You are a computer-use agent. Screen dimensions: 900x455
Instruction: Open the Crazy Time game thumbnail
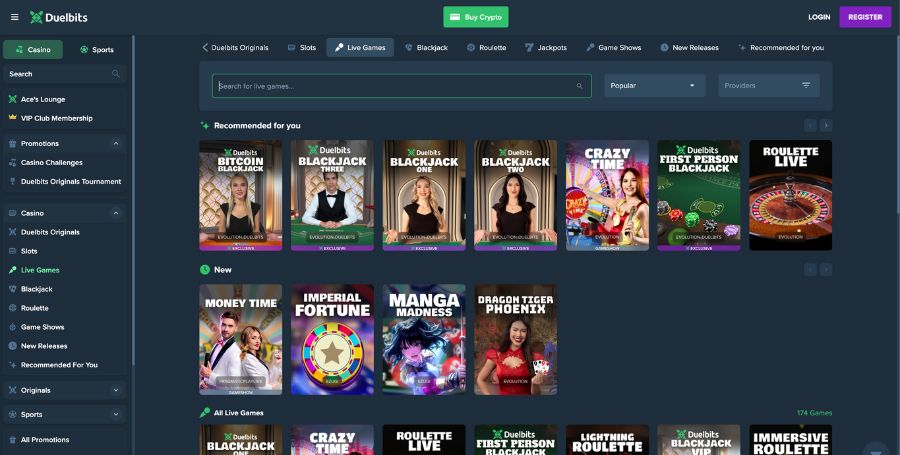607,195
